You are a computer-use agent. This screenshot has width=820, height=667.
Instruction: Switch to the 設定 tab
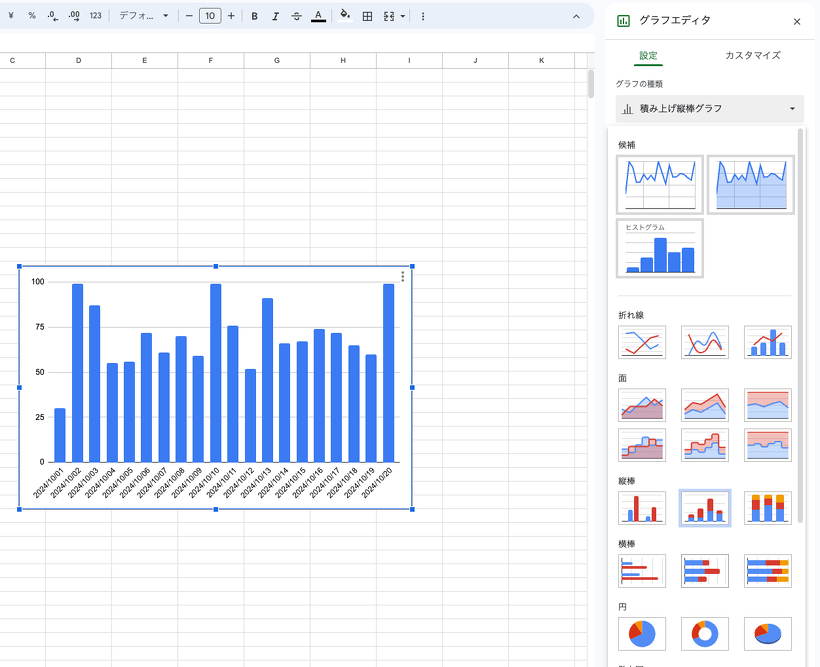(x=648, y=55)
